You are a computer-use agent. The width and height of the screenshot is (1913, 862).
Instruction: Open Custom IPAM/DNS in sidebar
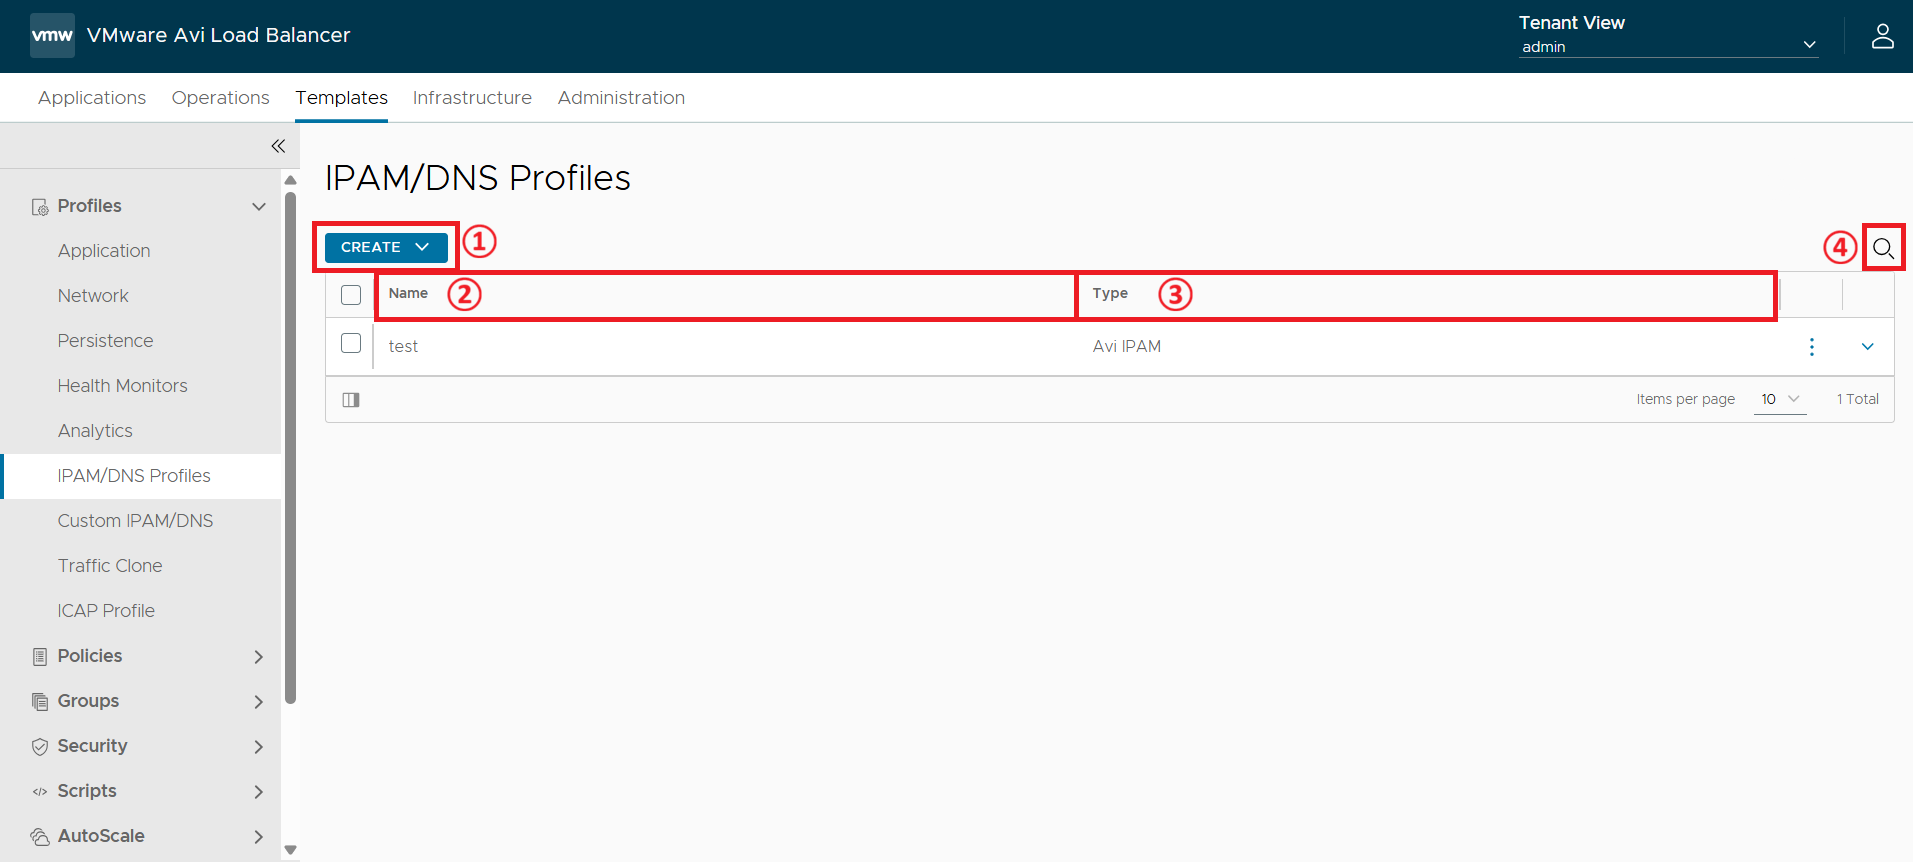coord(135,521)
